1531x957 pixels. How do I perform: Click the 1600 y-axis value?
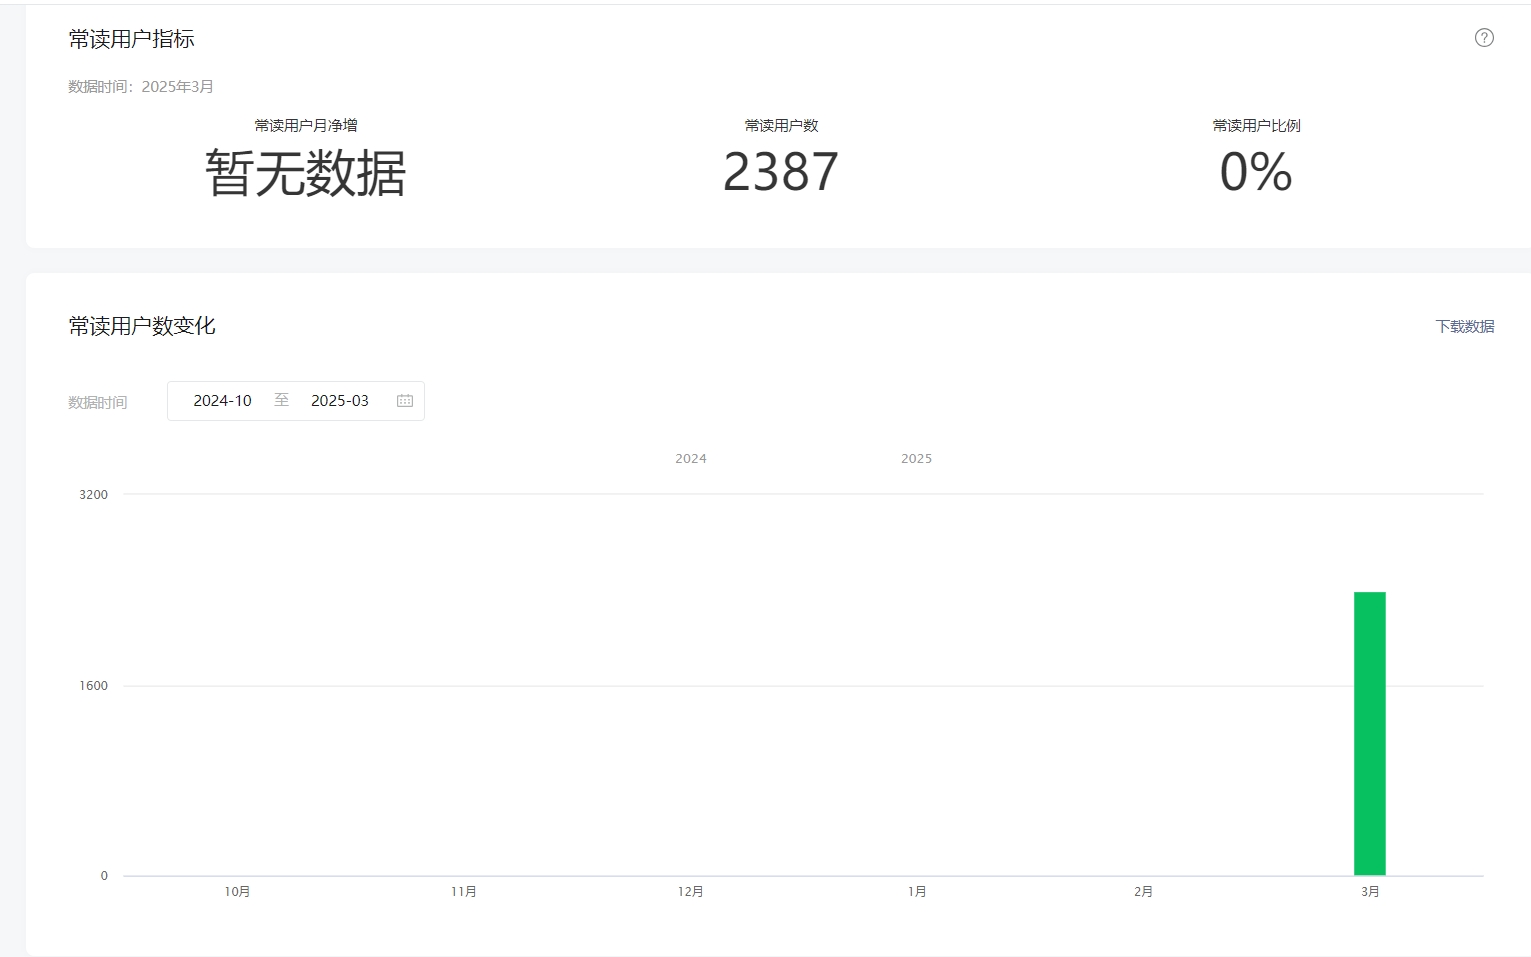94,686
